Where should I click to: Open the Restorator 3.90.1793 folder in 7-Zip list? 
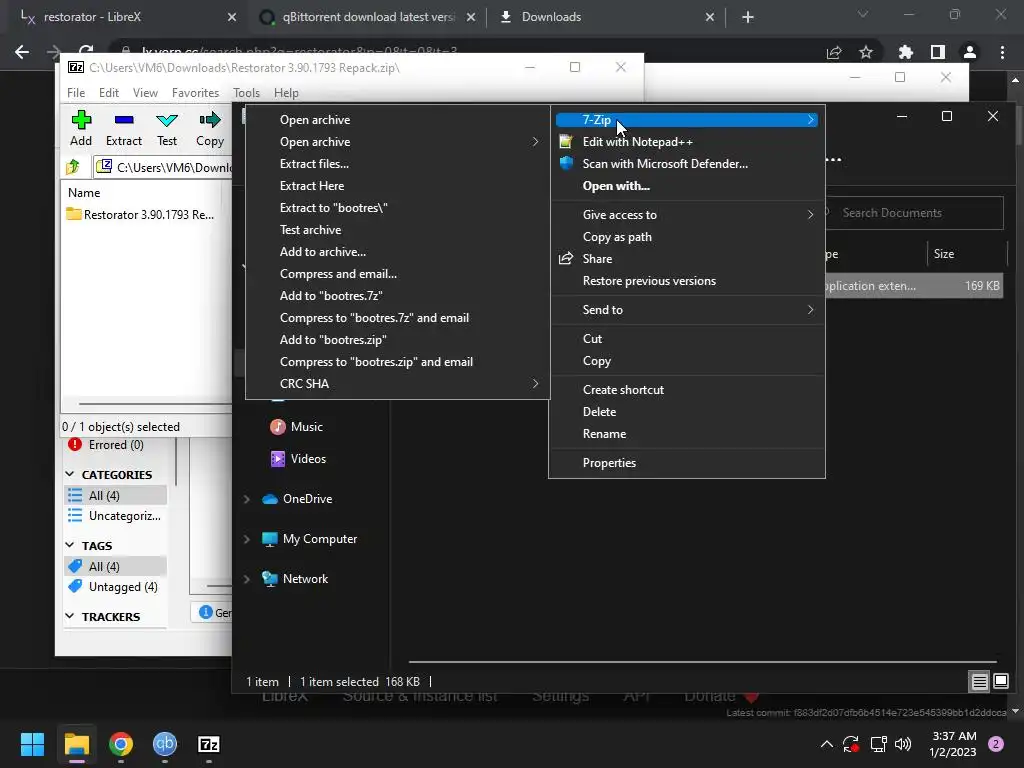[x=140, y=214]
